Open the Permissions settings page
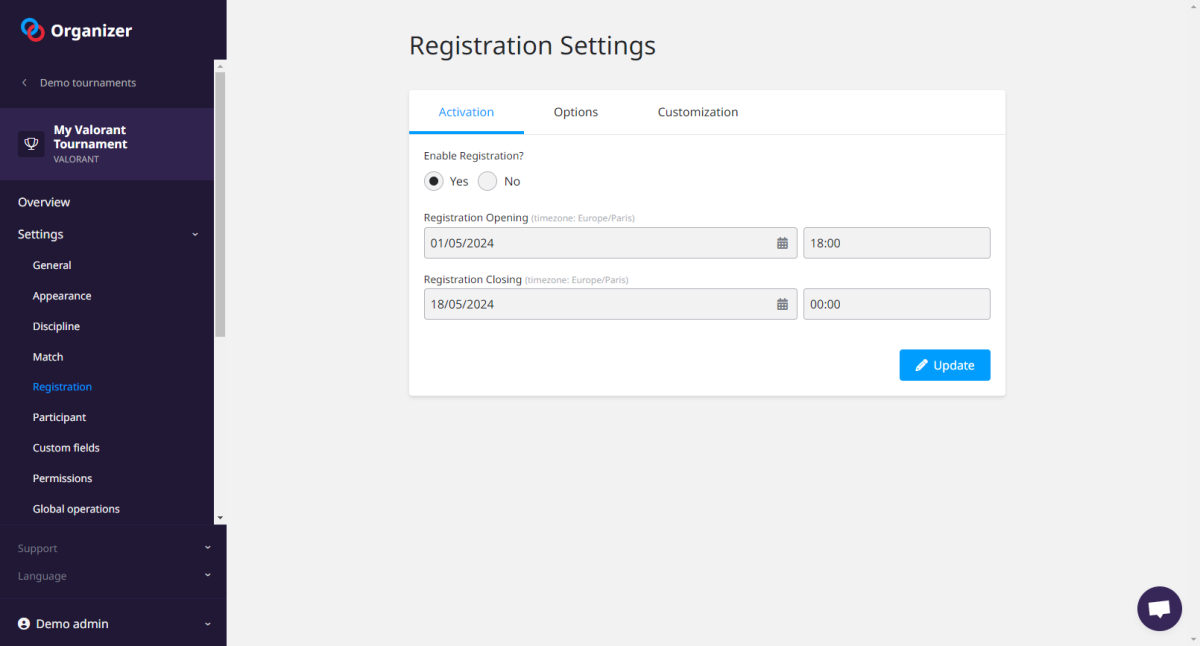Image resolution: width=1200 pixels, height=646 pixels. point(62,477)
